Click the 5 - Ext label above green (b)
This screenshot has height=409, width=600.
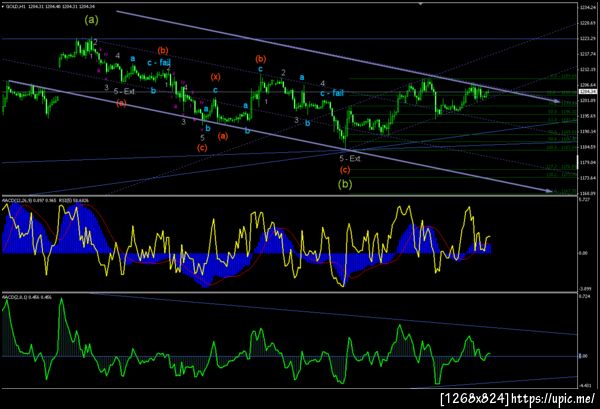[350, 158]
